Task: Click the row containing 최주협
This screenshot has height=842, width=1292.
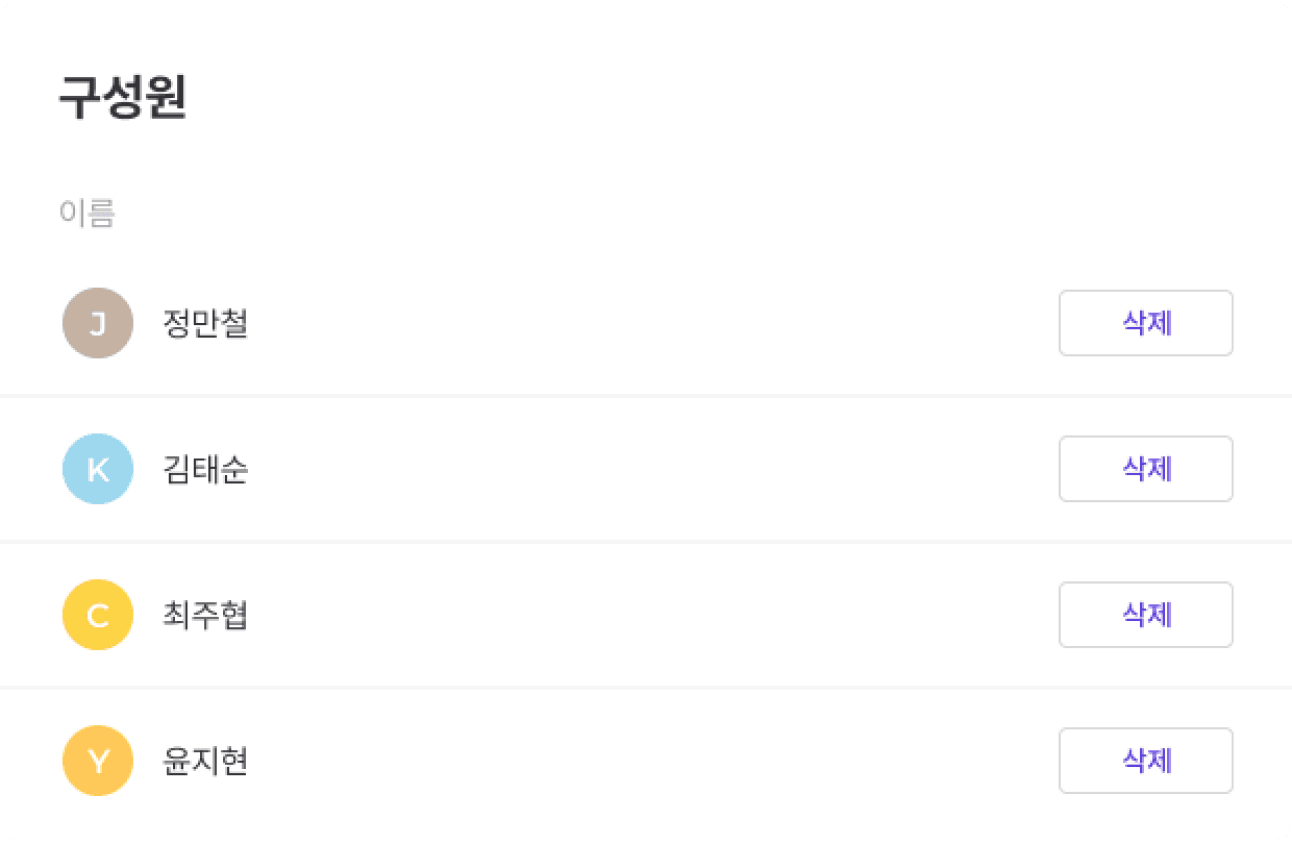Action: pyautogui.click(x=600, y=615)
